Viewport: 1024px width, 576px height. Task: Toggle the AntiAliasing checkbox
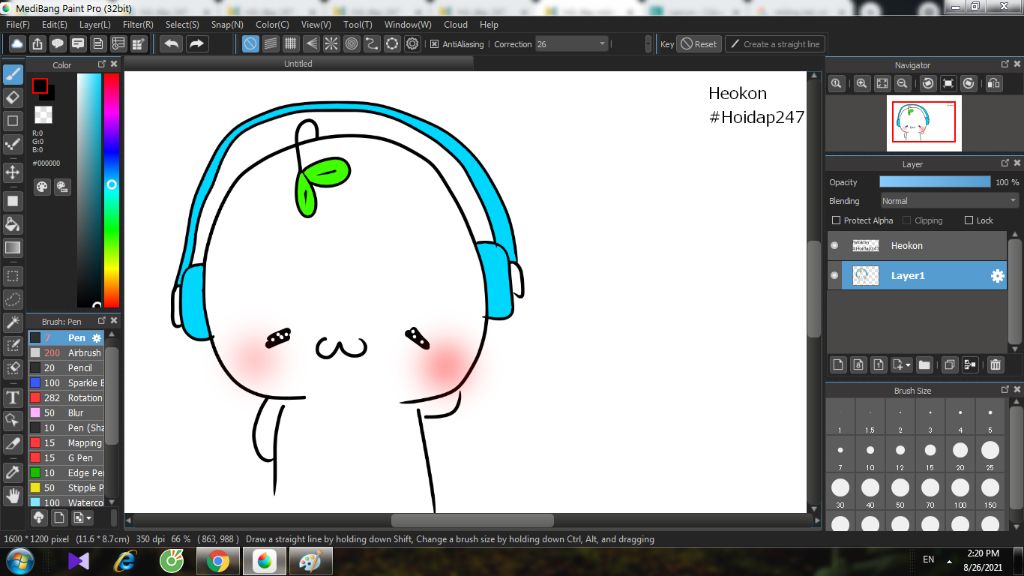434,44
